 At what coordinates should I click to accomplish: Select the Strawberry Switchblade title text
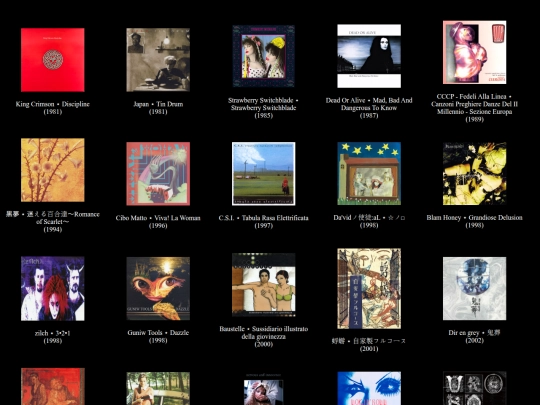pyautogui.click(x=263, y=104)
